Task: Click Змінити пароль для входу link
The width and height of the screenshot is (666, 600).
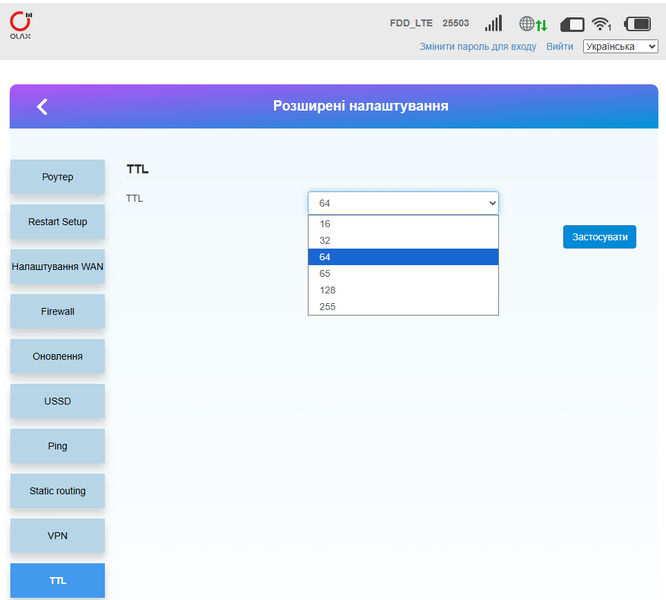Action: coord(478,46)
